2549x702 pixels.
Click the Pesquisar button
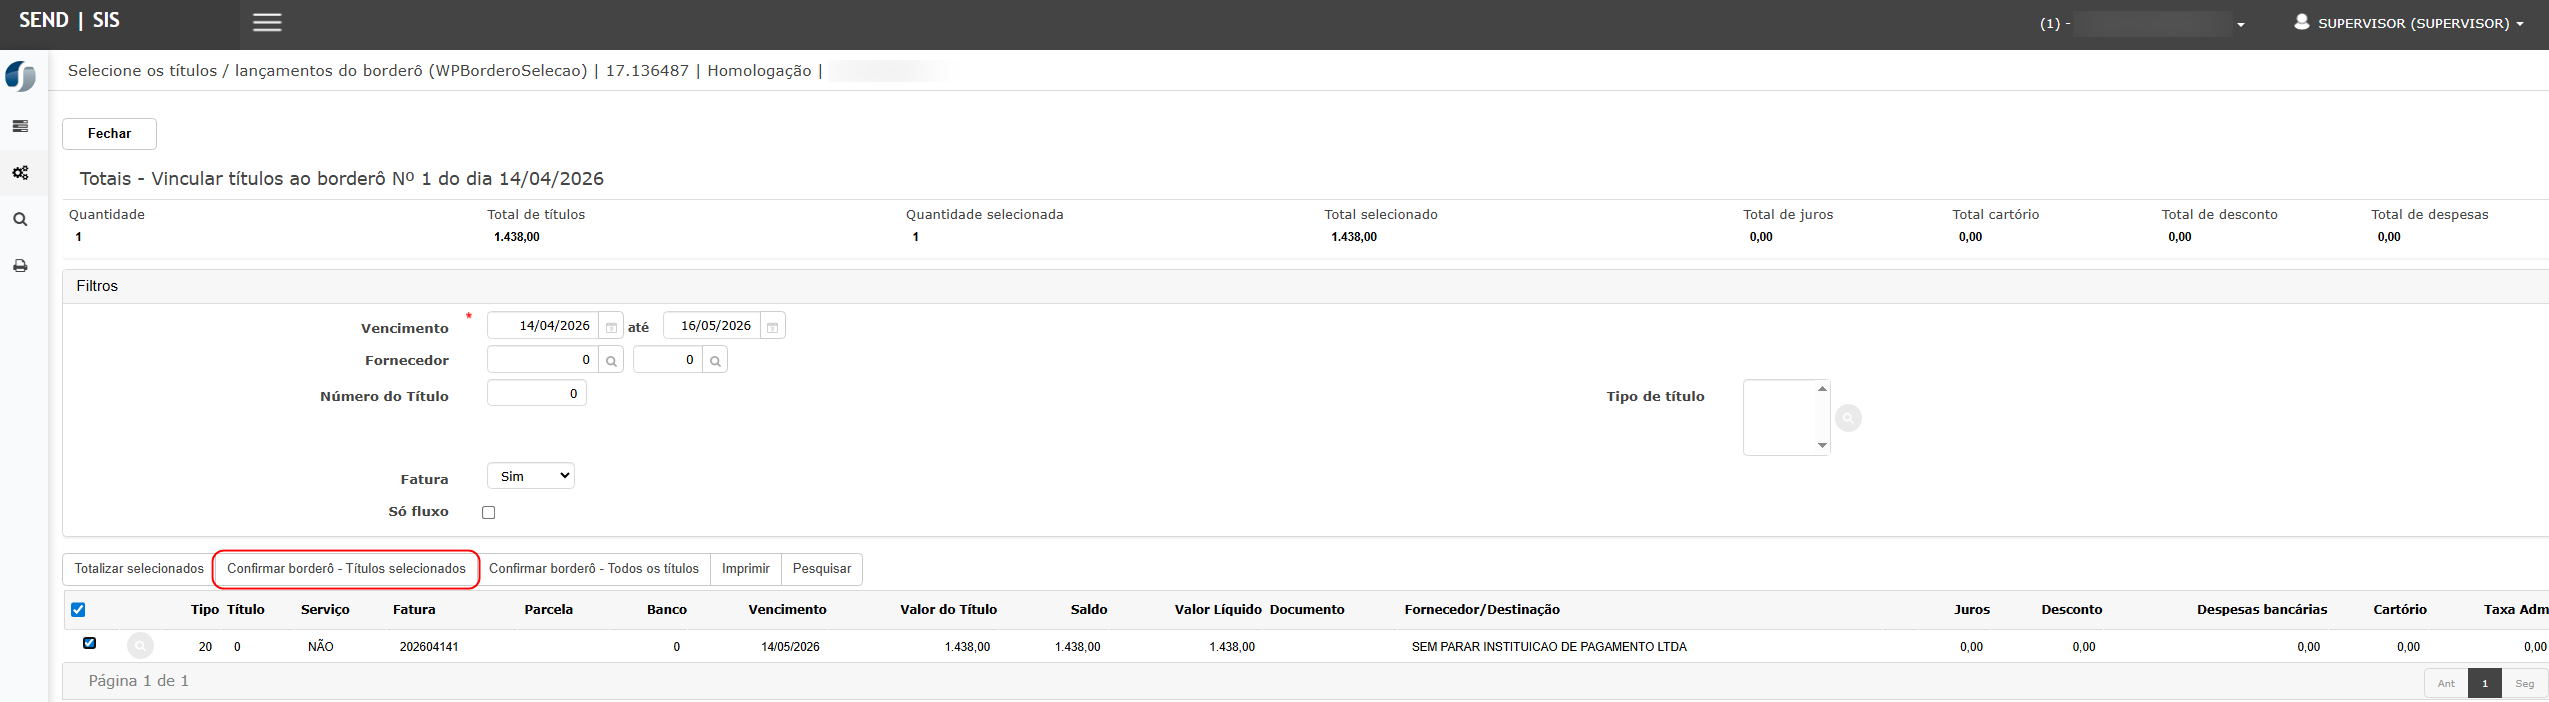[821, 569]
